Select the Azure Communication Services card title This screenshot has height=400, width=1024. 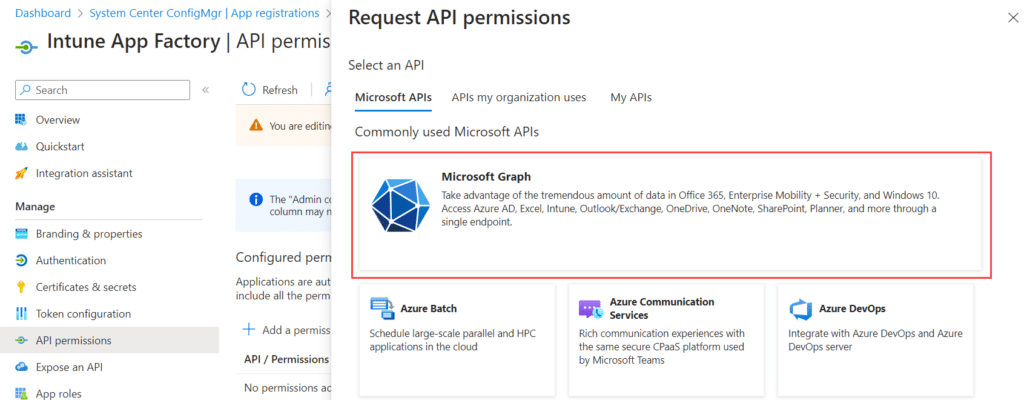pos(662,308)
